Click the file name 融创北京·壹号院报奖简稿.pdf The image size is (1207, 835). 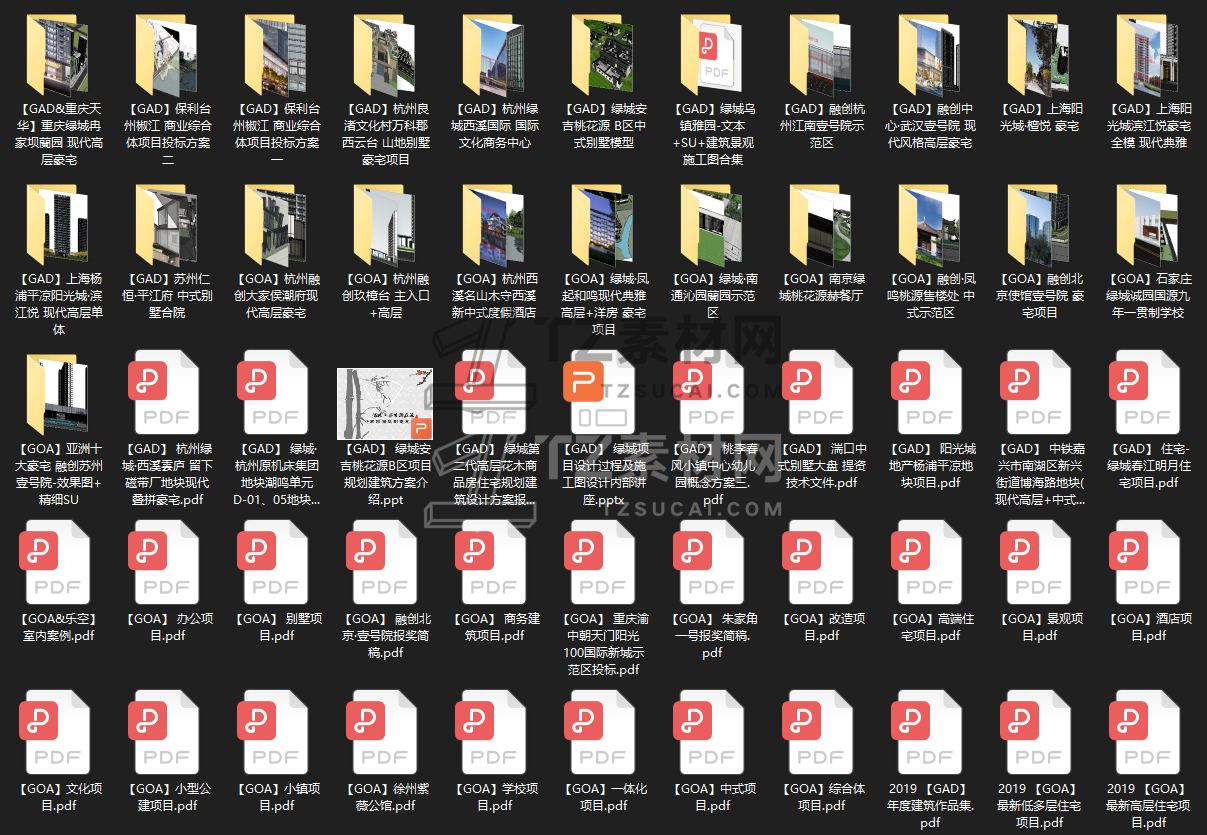pos(386,635)
